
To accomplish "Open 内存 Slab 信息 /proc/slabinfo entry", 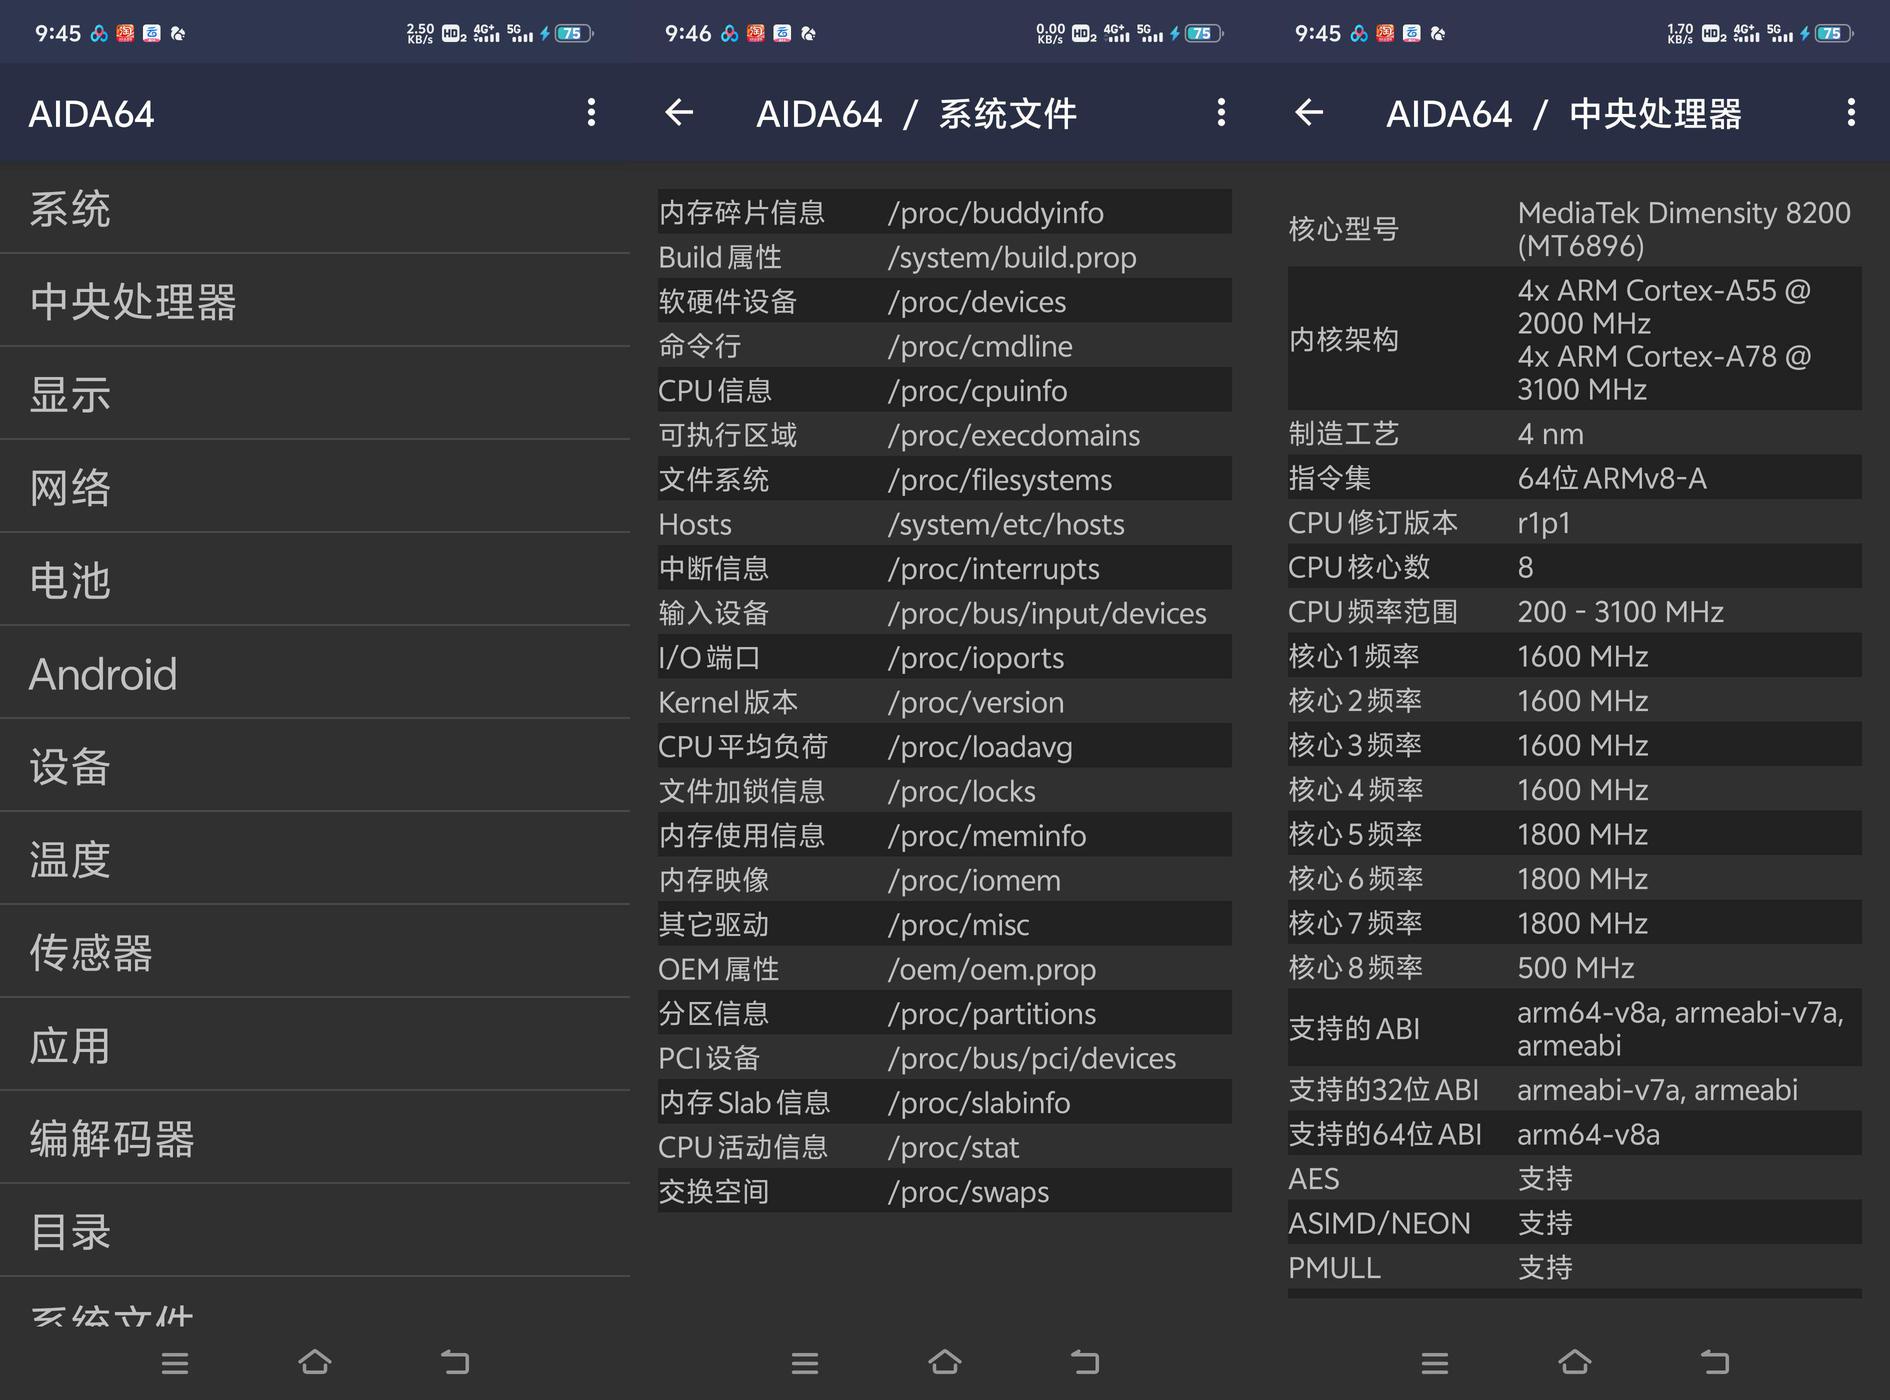I will click(x=945, y=1102).
